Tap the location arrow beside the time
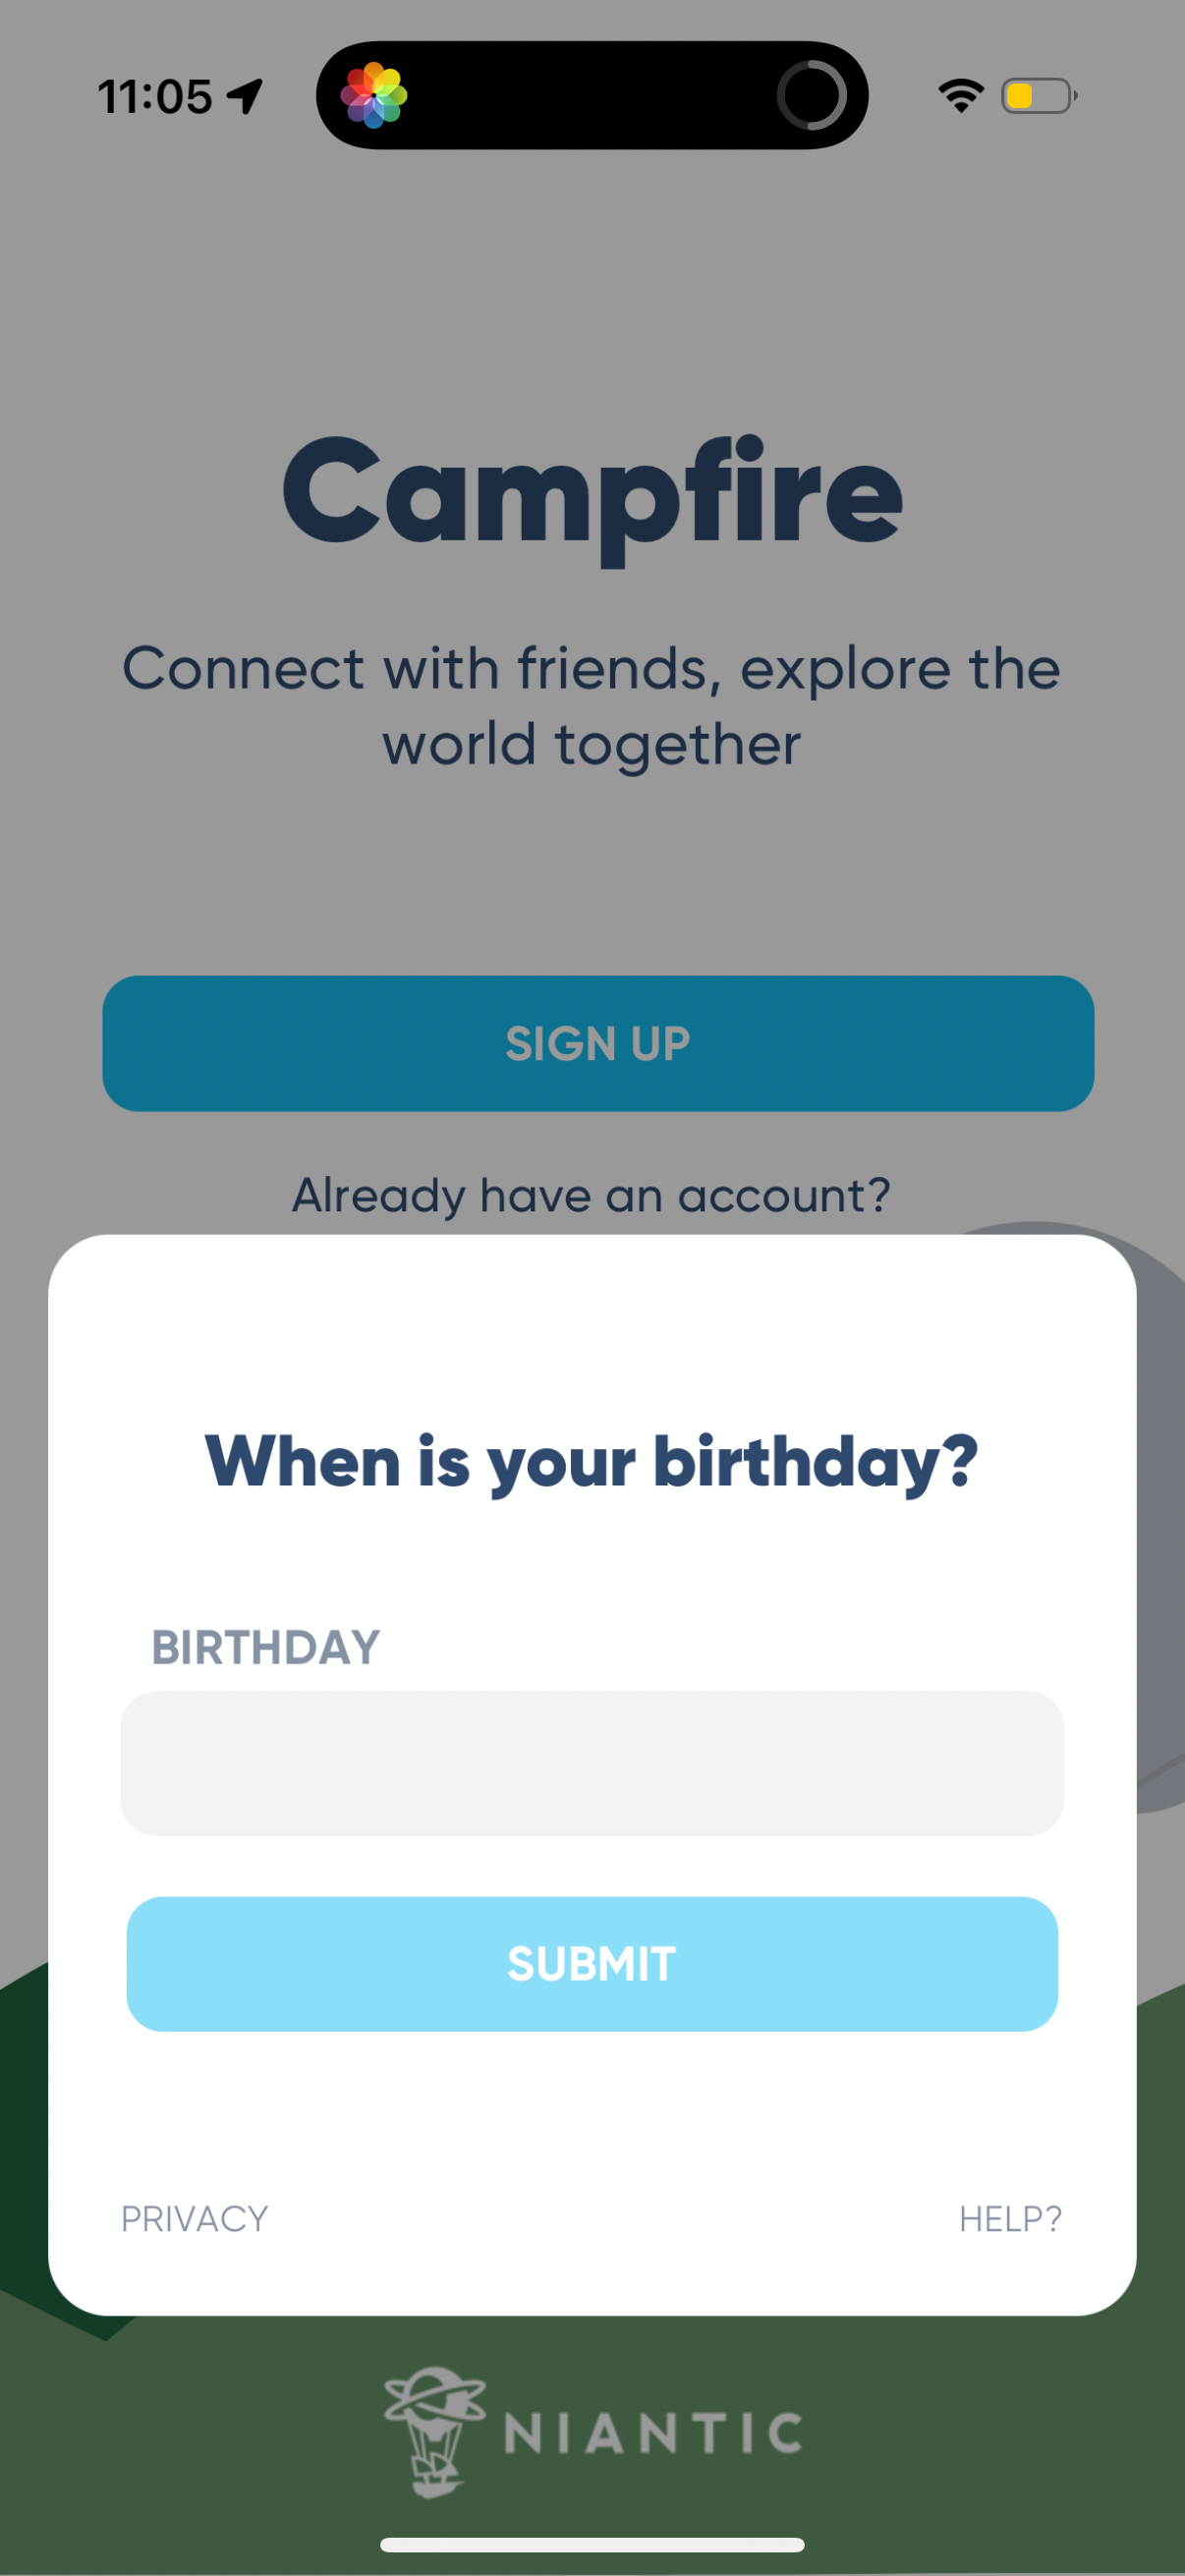The width and height of the screenshot is (1185, 2576). point(246,97)
